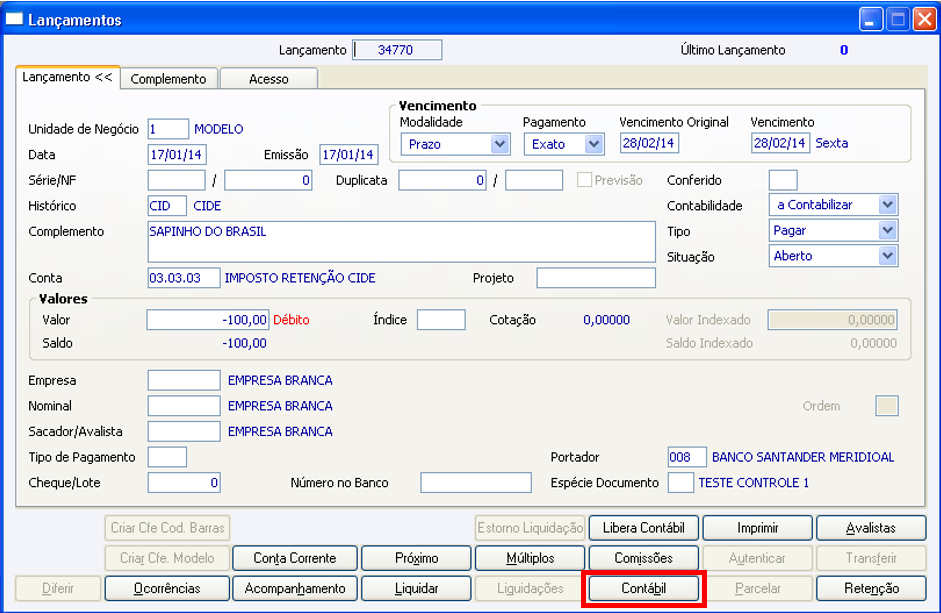The image size is (941, 613).
Task: Click the Série field
Action: (176, 180)
